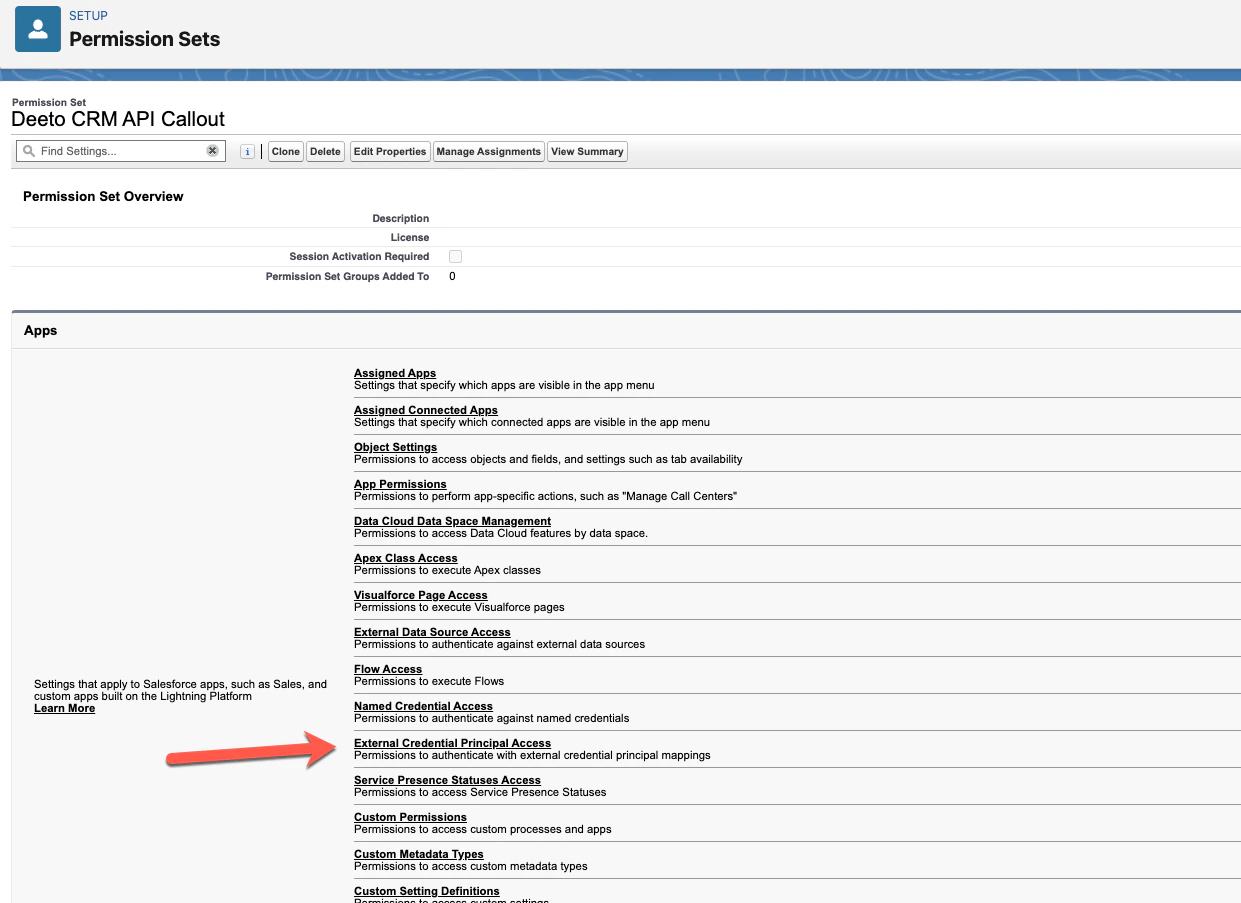Open Custom Setting Definitions link
Viewport: 1241px width, 903px height.
(x=426, y=891)
